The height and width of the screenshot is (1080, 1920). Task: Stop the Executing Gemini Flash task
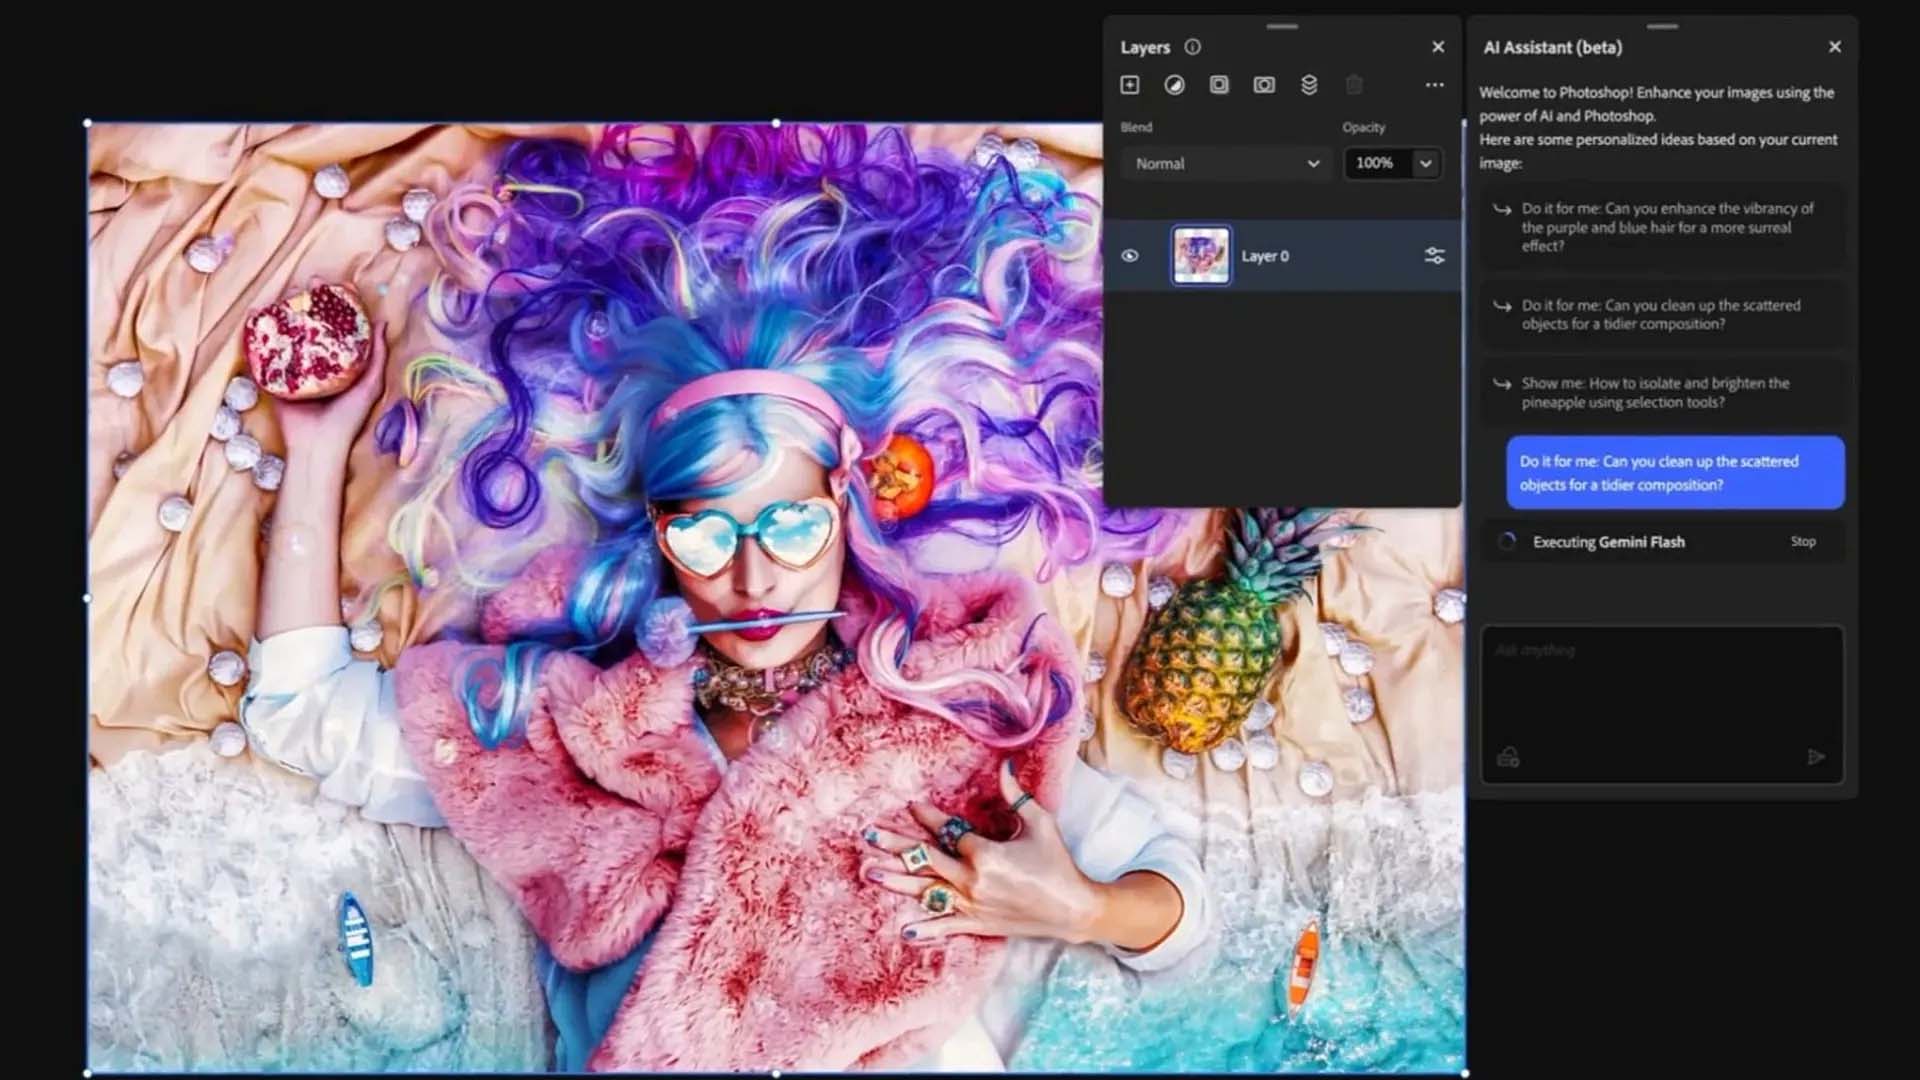click(1803, 541)
